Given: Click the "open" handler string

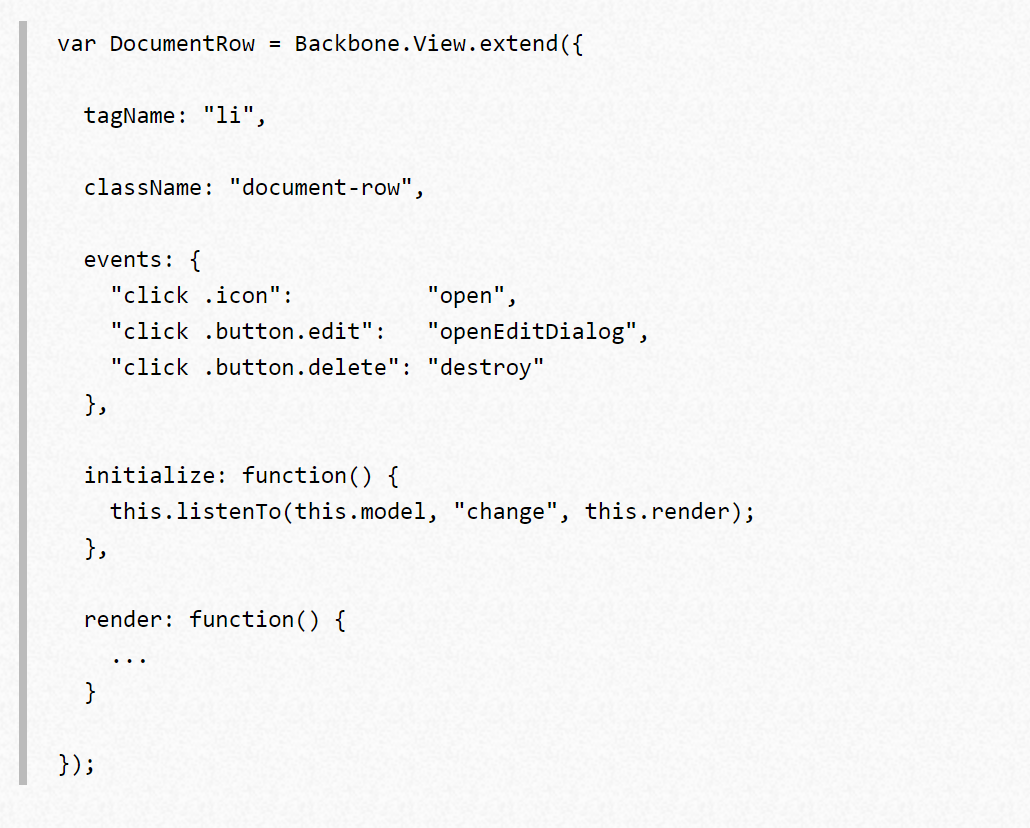Looking at the screenshot, I should [466, 296].
